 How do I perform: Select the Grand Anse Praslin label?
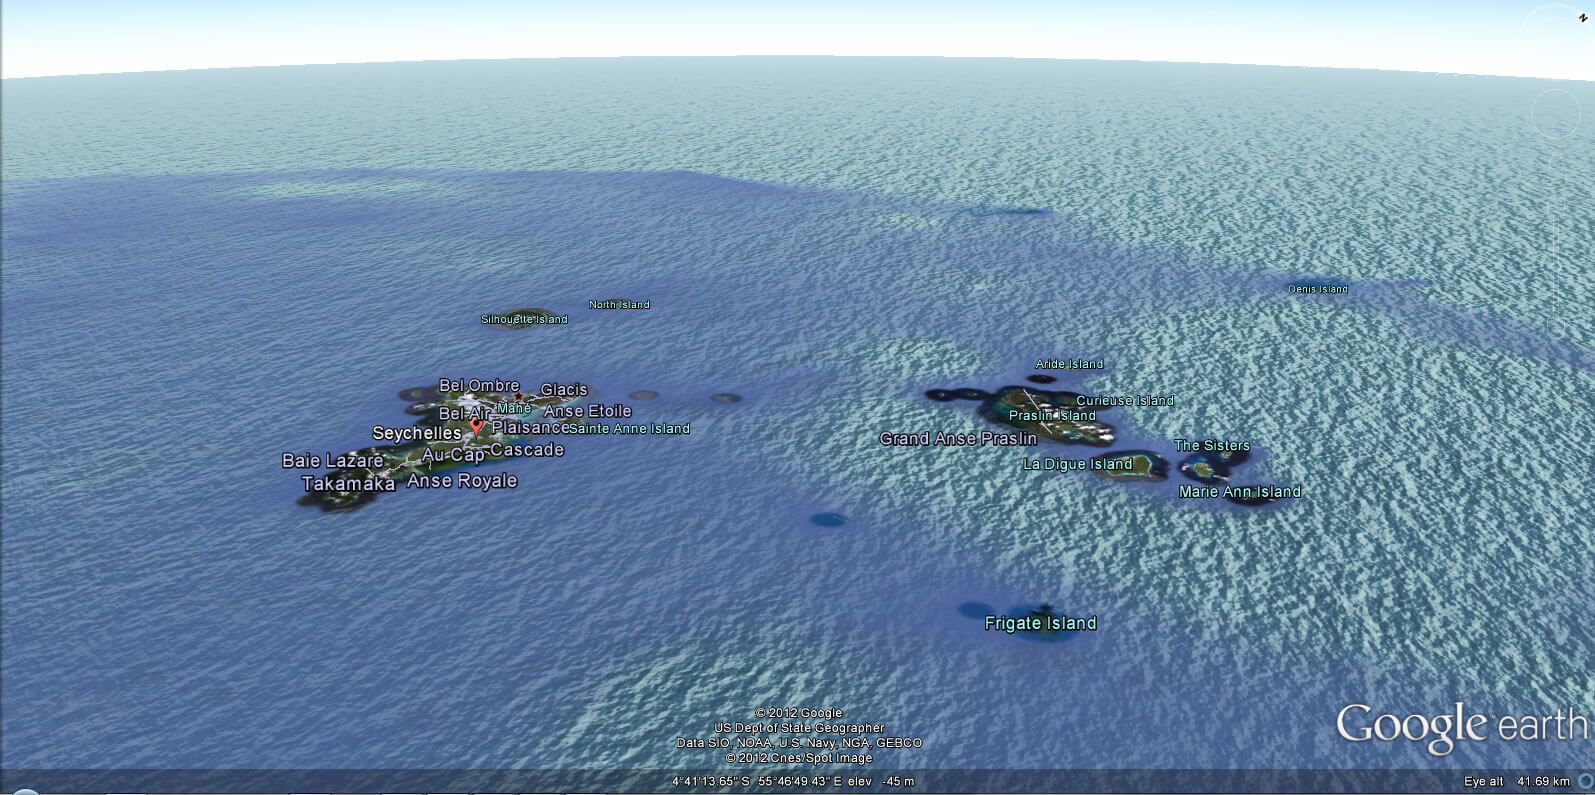coord(958,439)
